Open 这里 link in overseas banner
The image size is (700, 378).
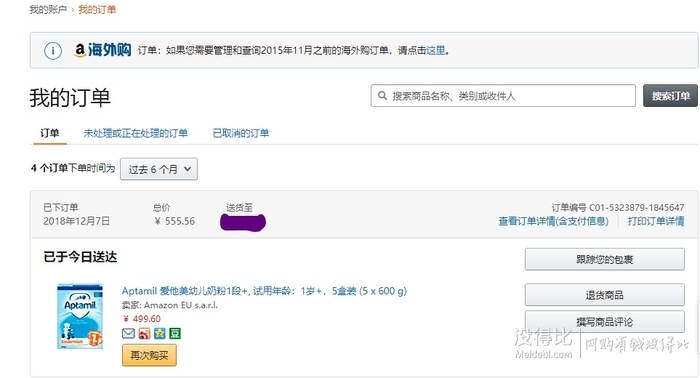coord(436,50)
